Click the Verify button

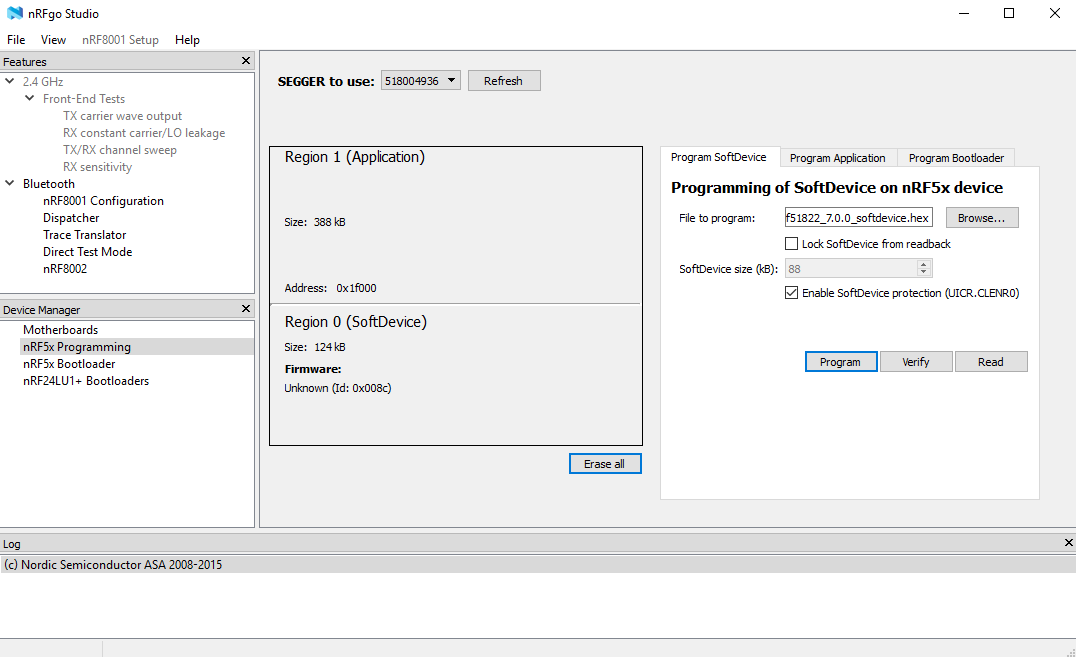(916, 362)
